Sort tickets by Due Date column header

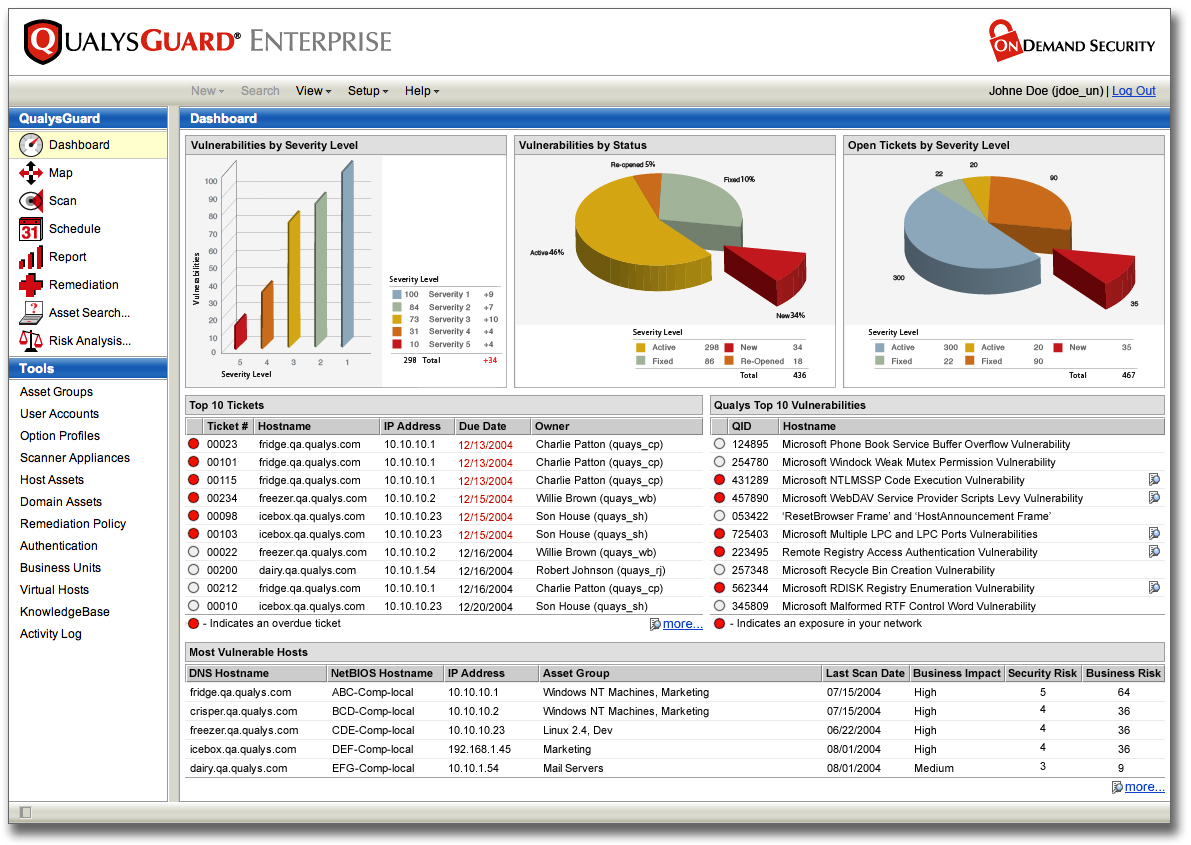[491, 426]
